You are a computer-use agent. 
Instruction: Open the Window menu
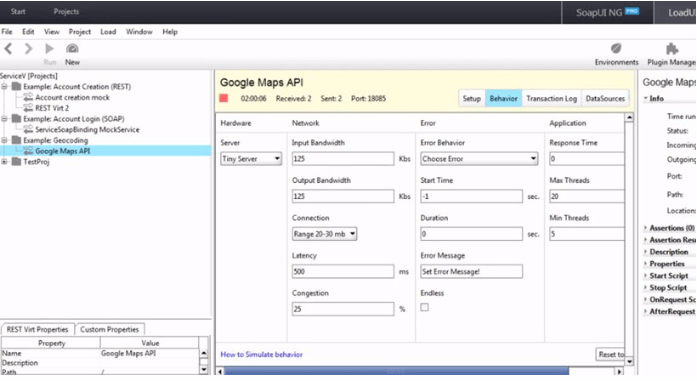click(139, 32)
